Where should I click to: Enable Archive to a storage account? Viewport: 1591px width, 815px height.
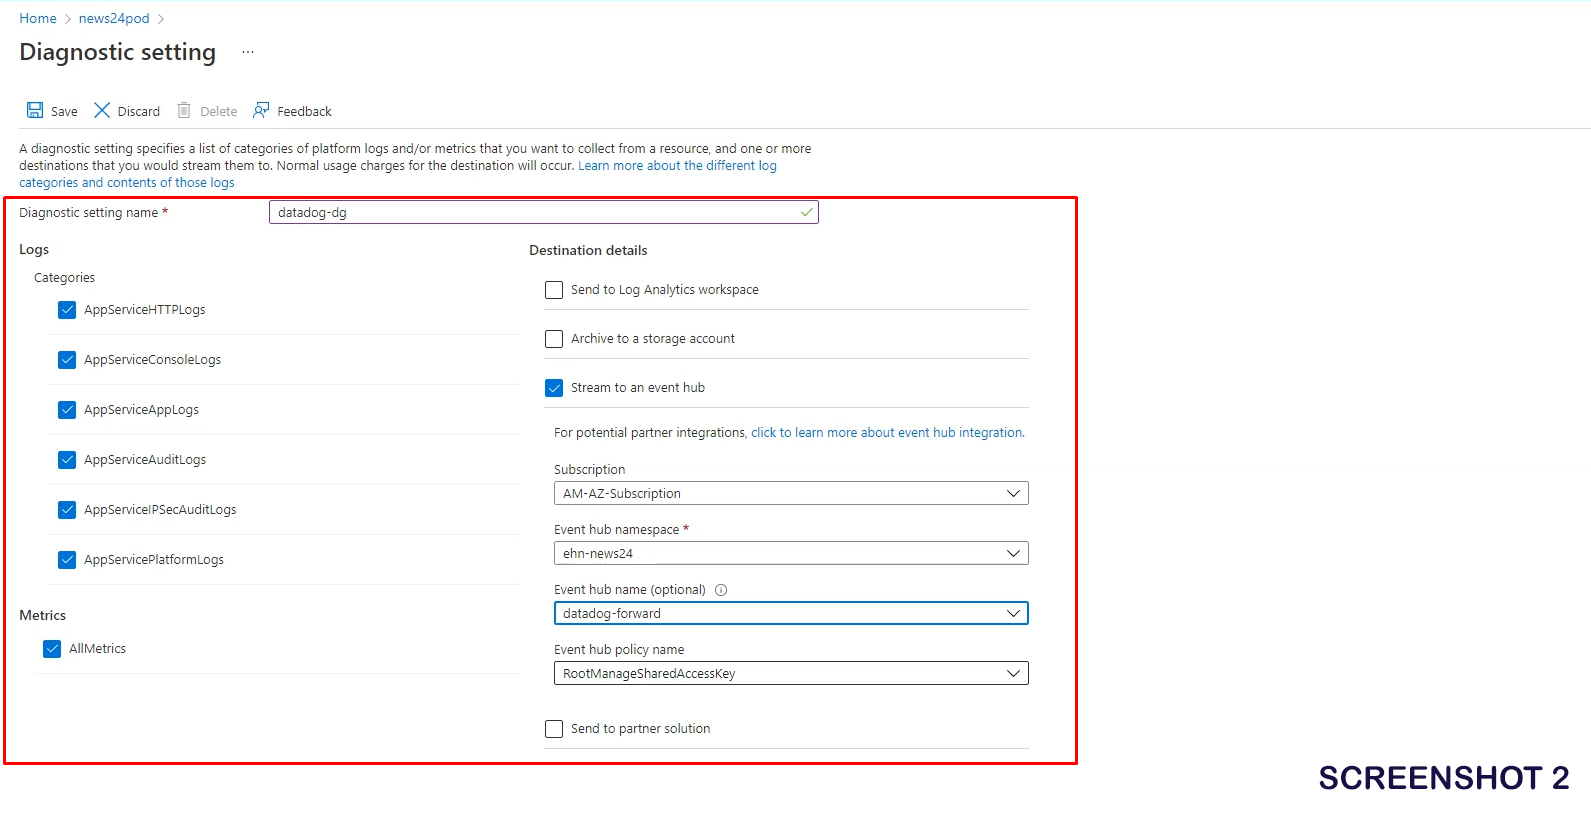pos(554,339)
